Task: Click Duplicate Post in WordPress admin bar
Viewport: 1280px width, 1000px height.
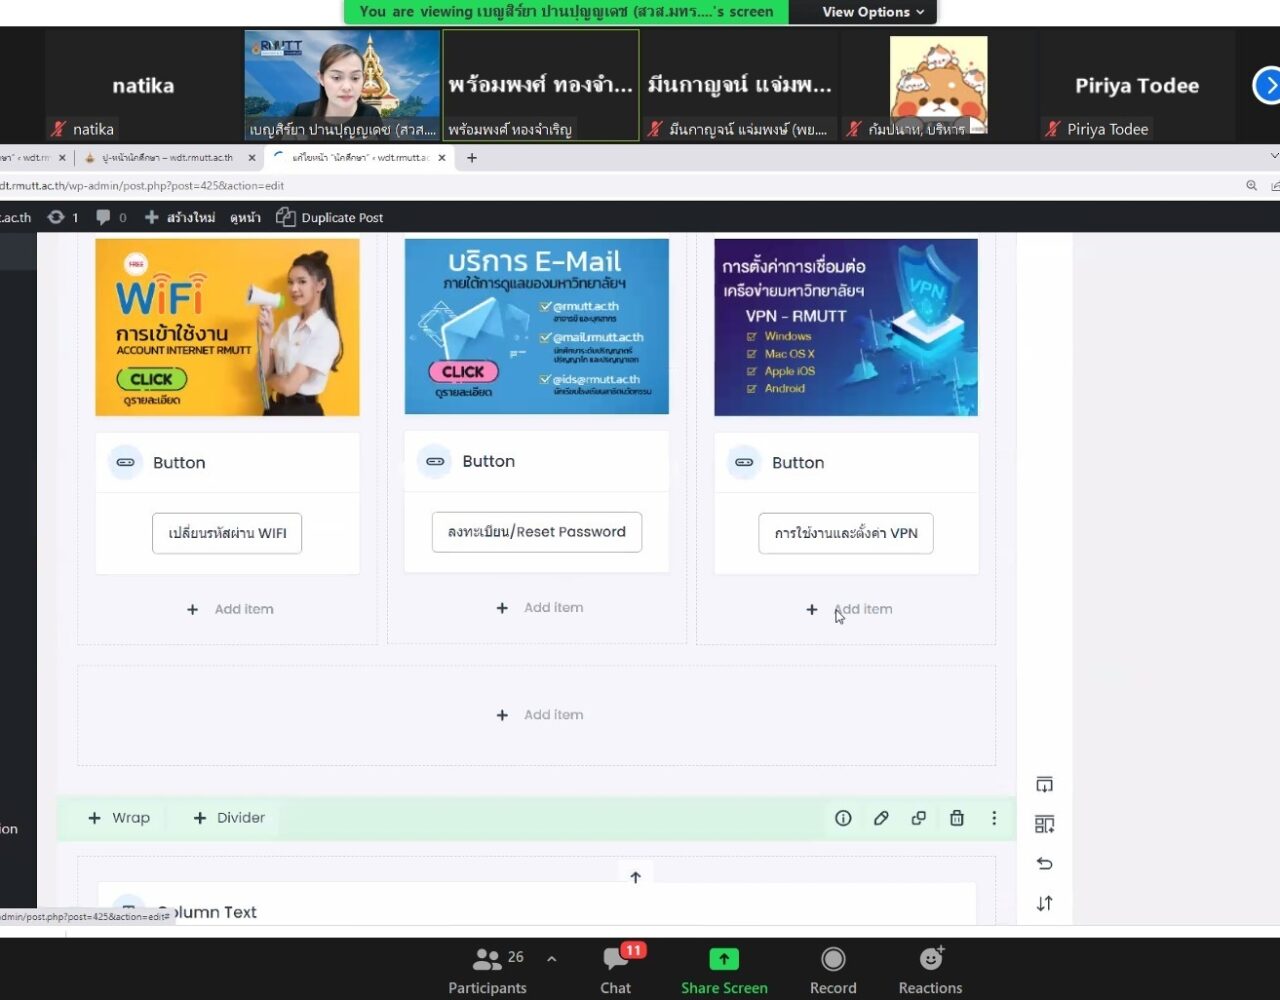Action: pyautogui.click(x=330, y=218)
